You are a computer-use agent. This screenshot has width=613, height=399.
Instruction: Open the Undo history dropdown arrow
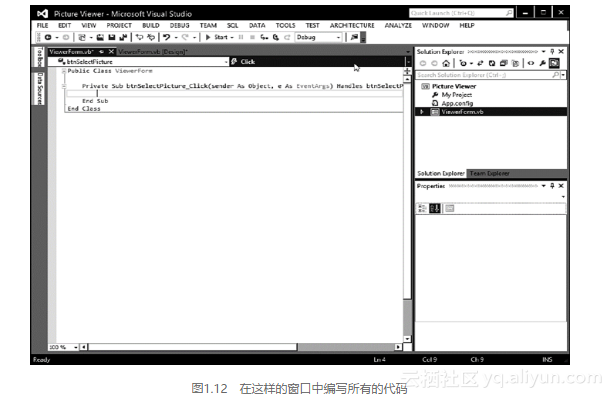(x=176, y=38)
